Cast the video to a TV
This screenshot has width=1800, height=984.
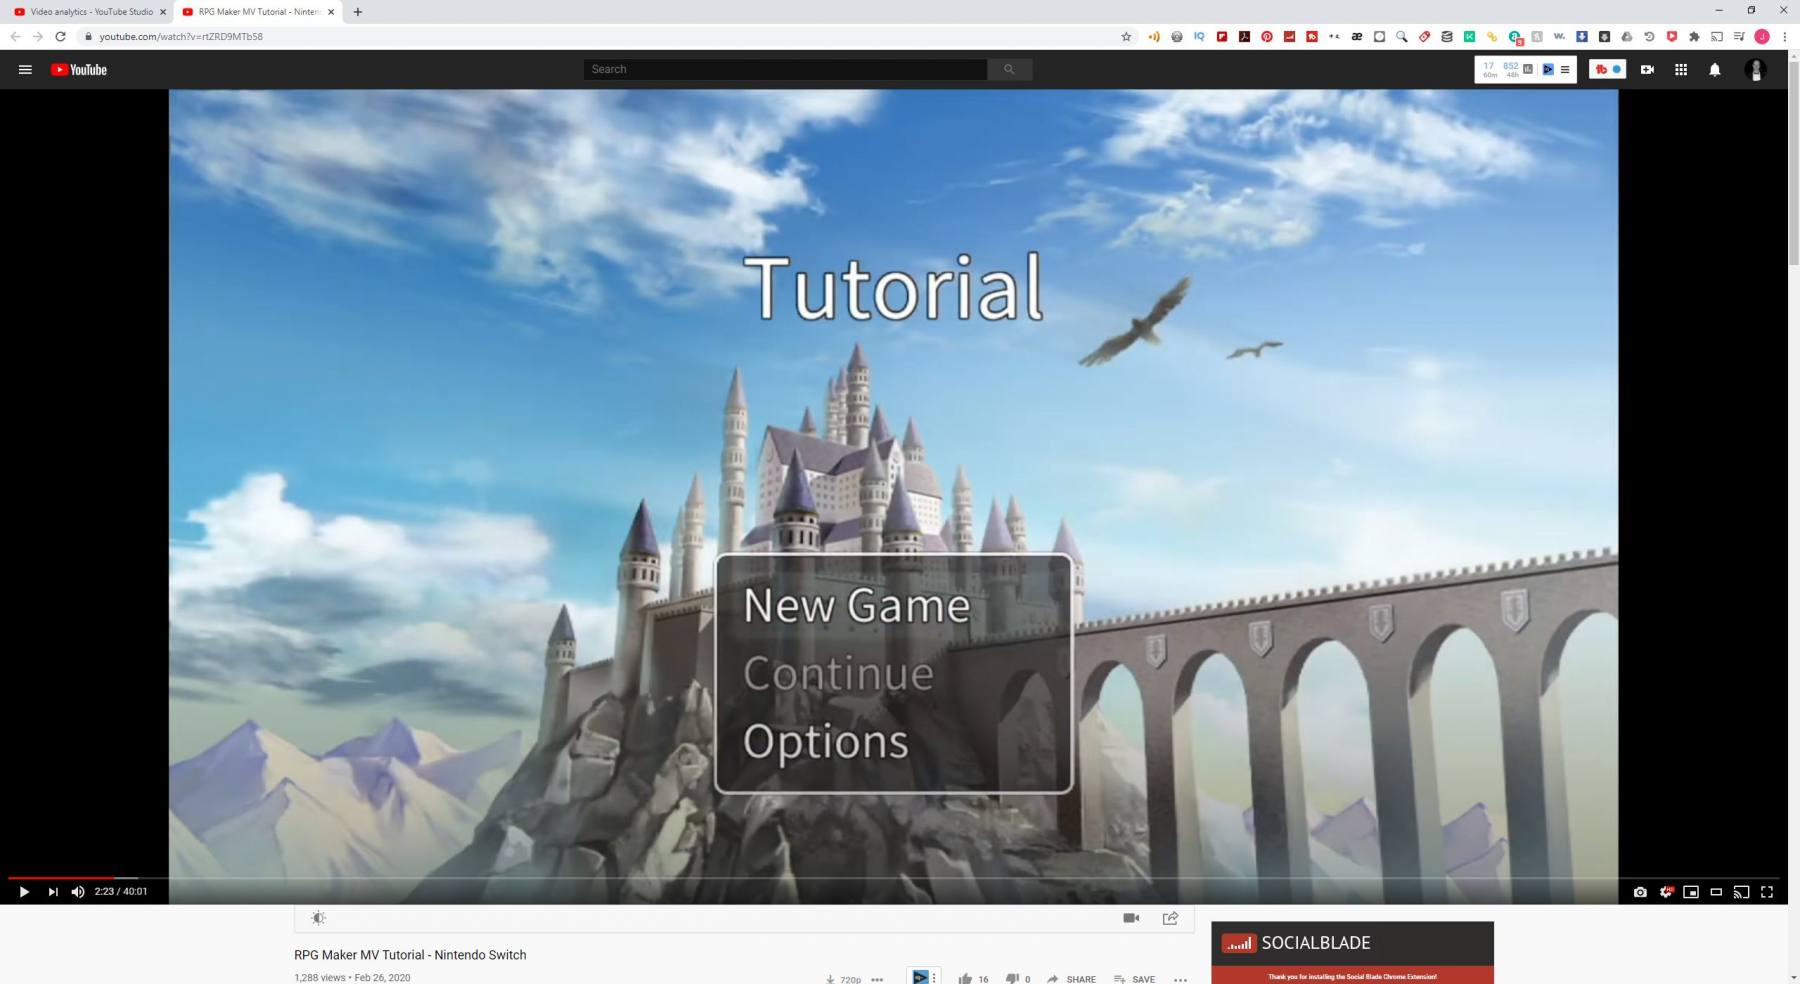click(x=1741, y=892)
